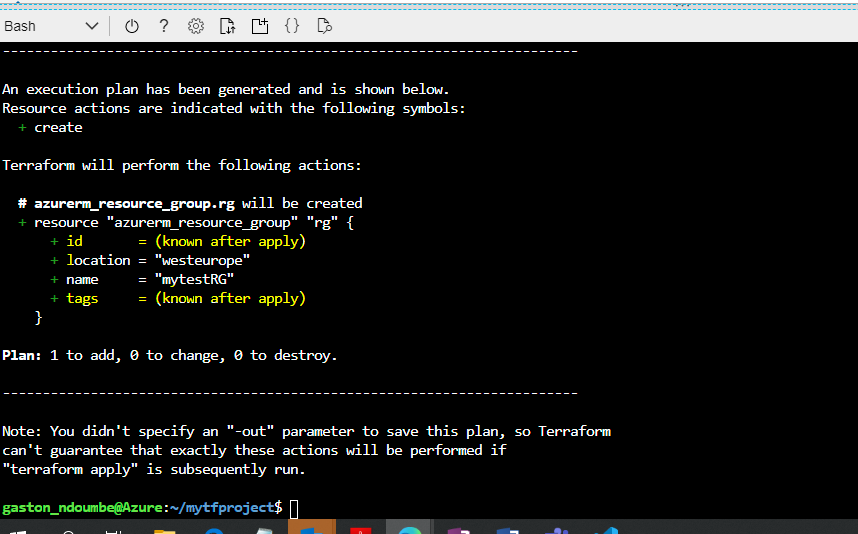Viewport: 858px width, 534px height.
Task: Click "Resource actions are indicated" line
Action: point(234,108)
